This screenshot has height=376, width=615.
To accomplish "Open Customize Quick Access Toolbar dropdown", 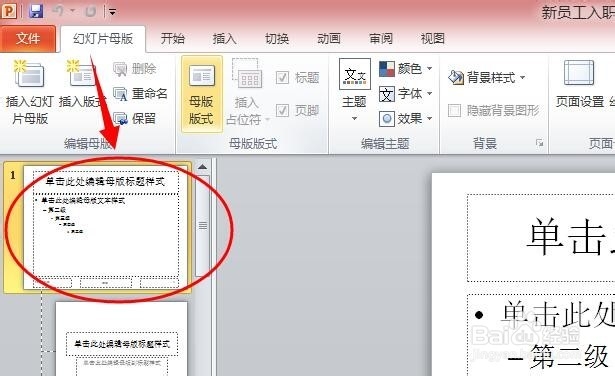I will tap(113, 12).
